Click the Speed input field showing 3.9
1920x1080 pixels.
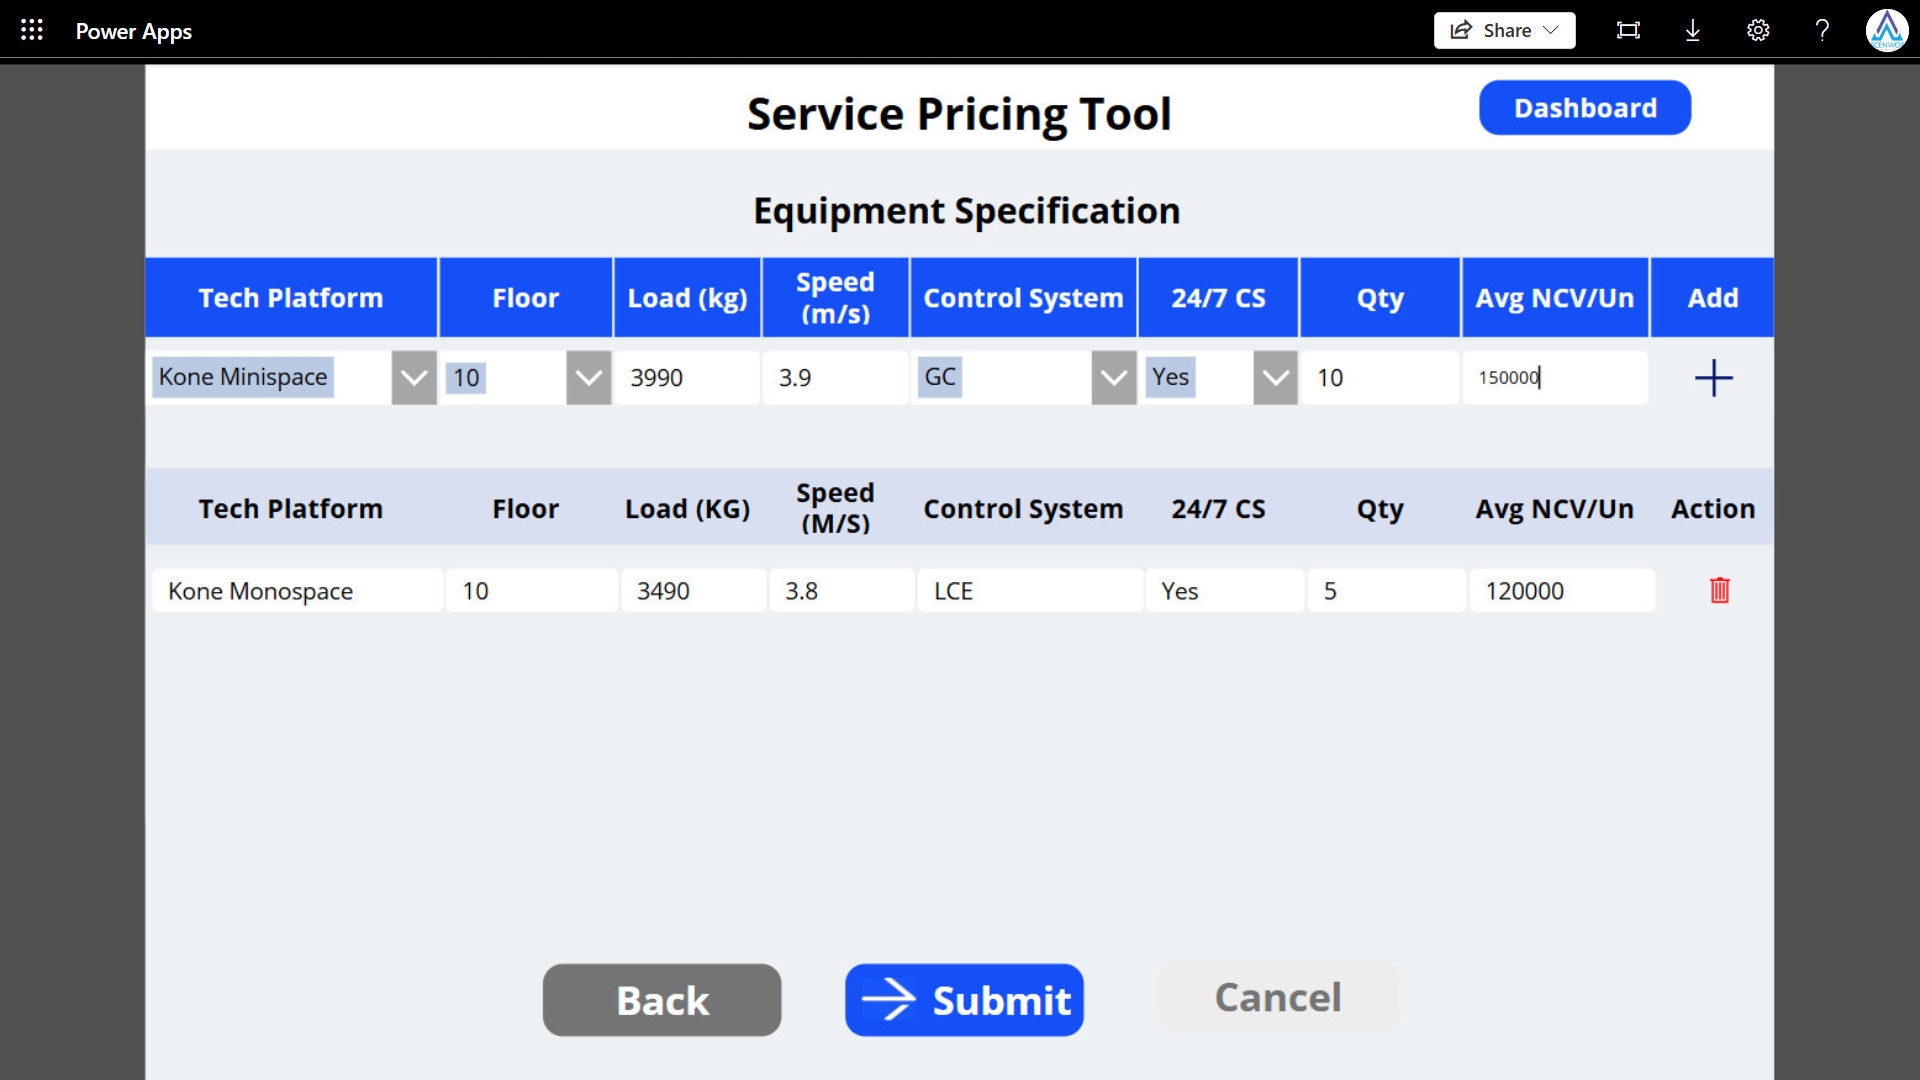835,378
